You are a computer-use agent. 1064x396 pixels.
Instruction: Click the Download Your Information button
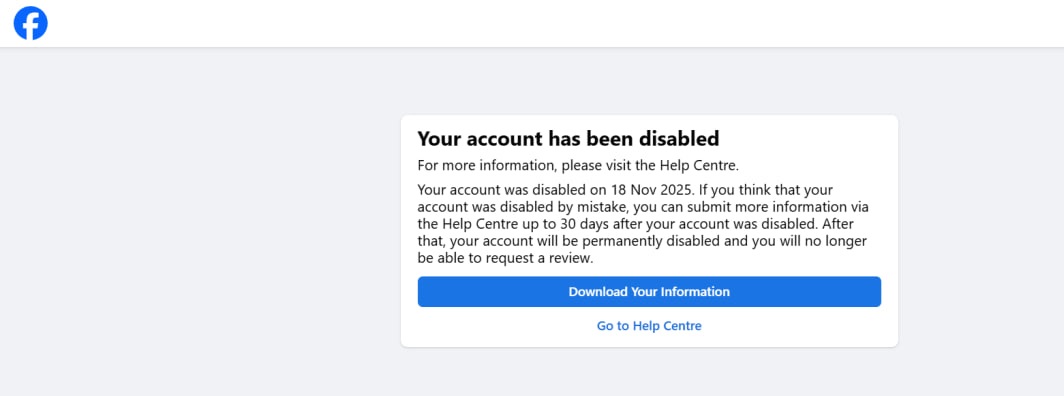pos(649,292)
